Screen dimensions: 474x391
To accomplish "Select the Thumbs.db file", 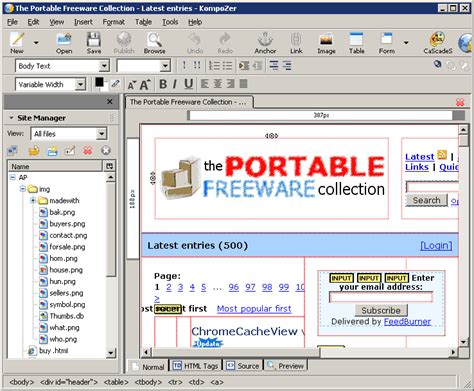I will (x=67, y=316).
